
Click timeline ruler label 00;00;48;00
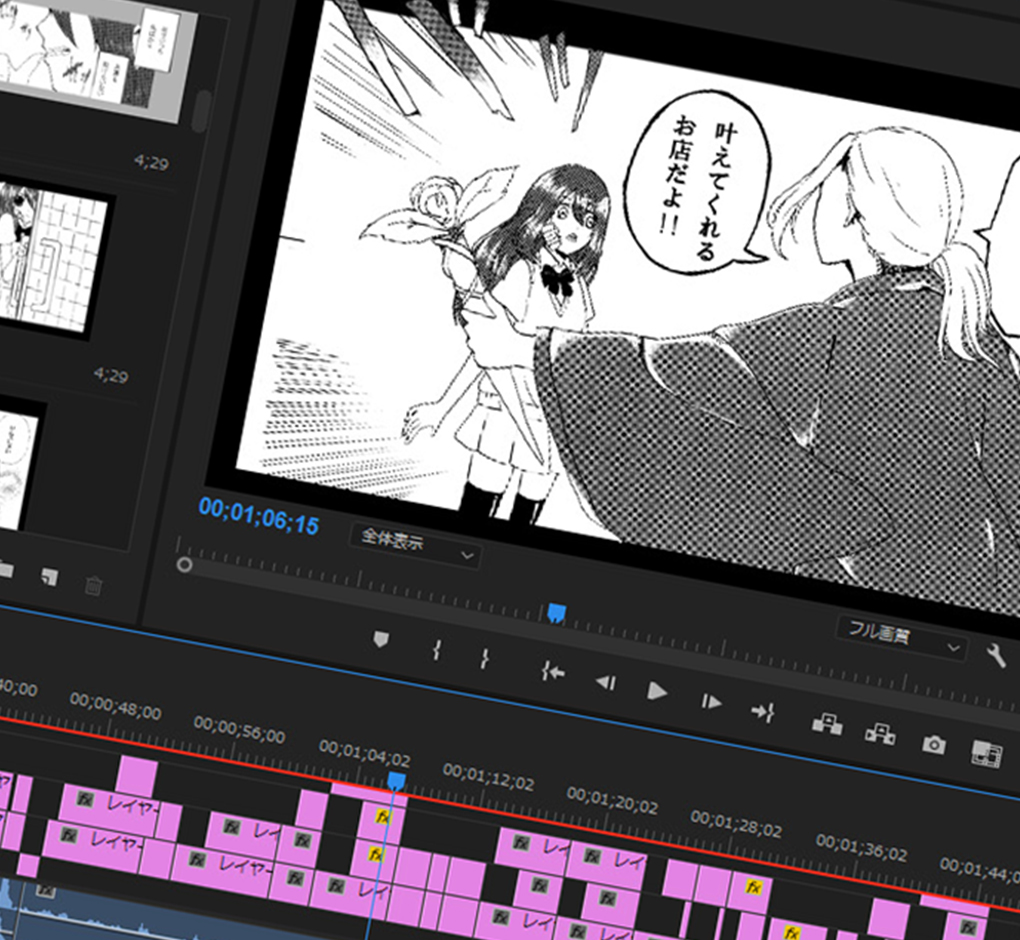(x=115, y=706)
